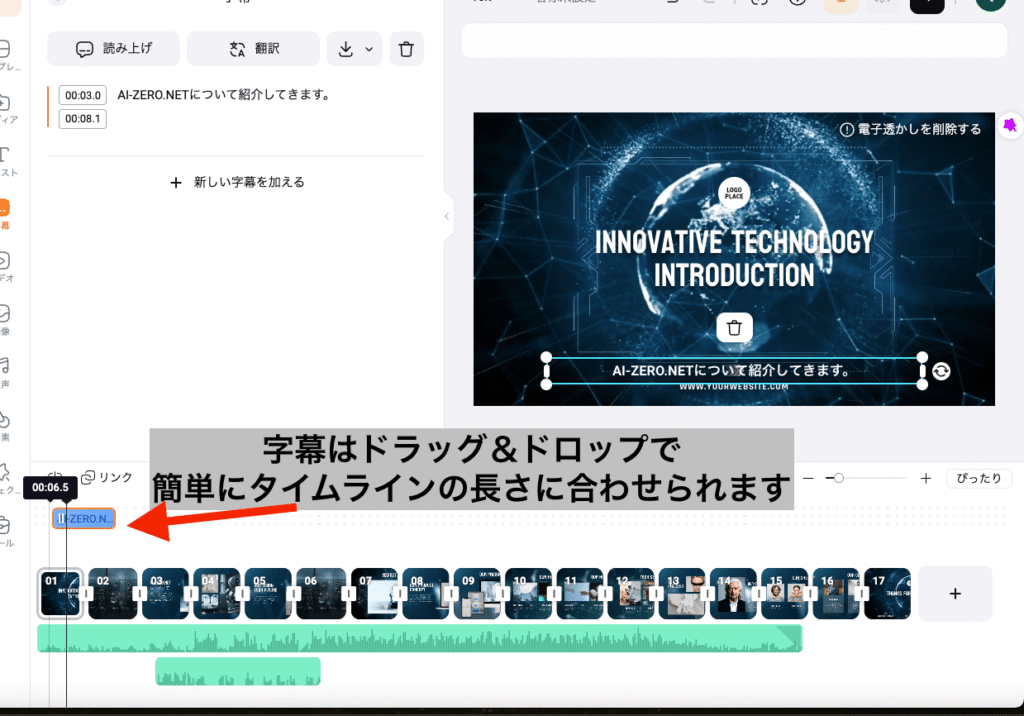Add a new scene with the plus tile
This screenshot has height=716, width=1024.
point(955,593)
